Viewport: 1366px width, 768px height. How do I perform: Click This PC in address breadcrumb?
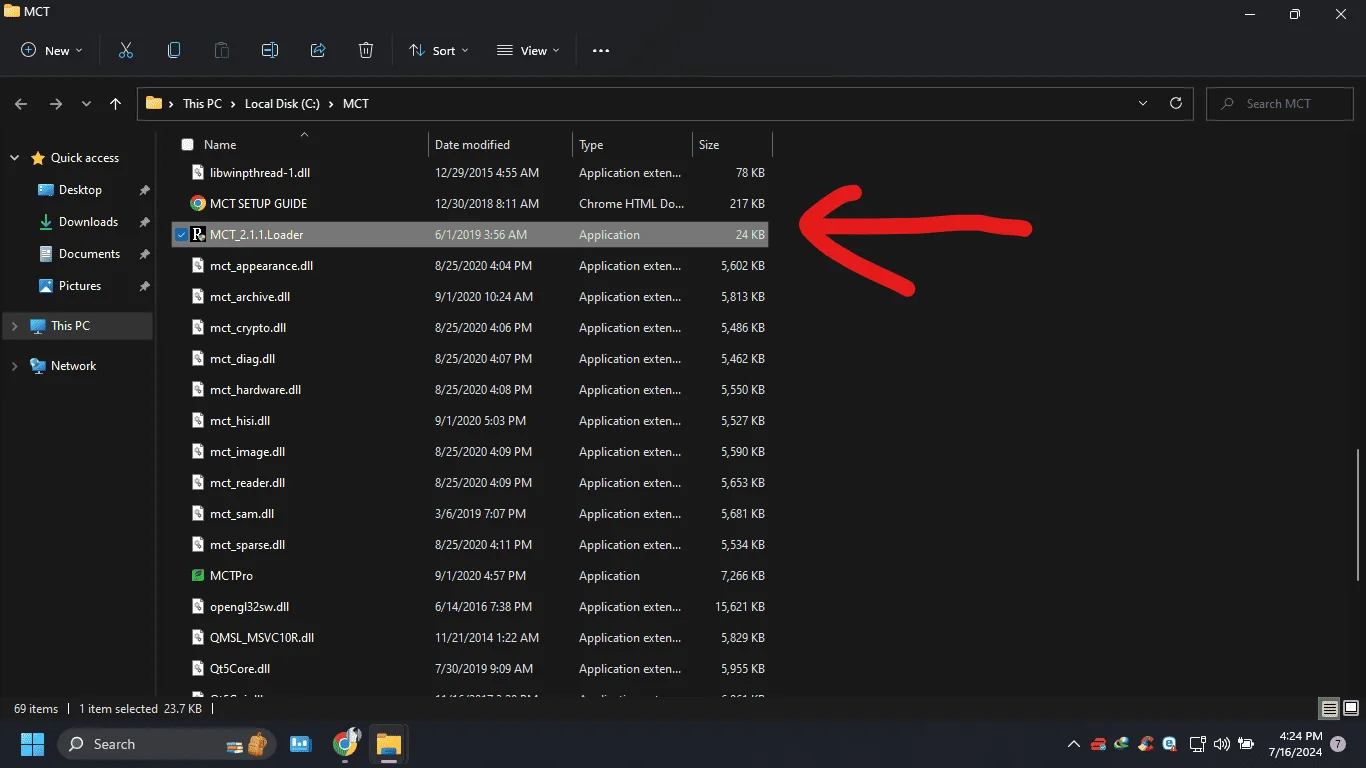202,103
